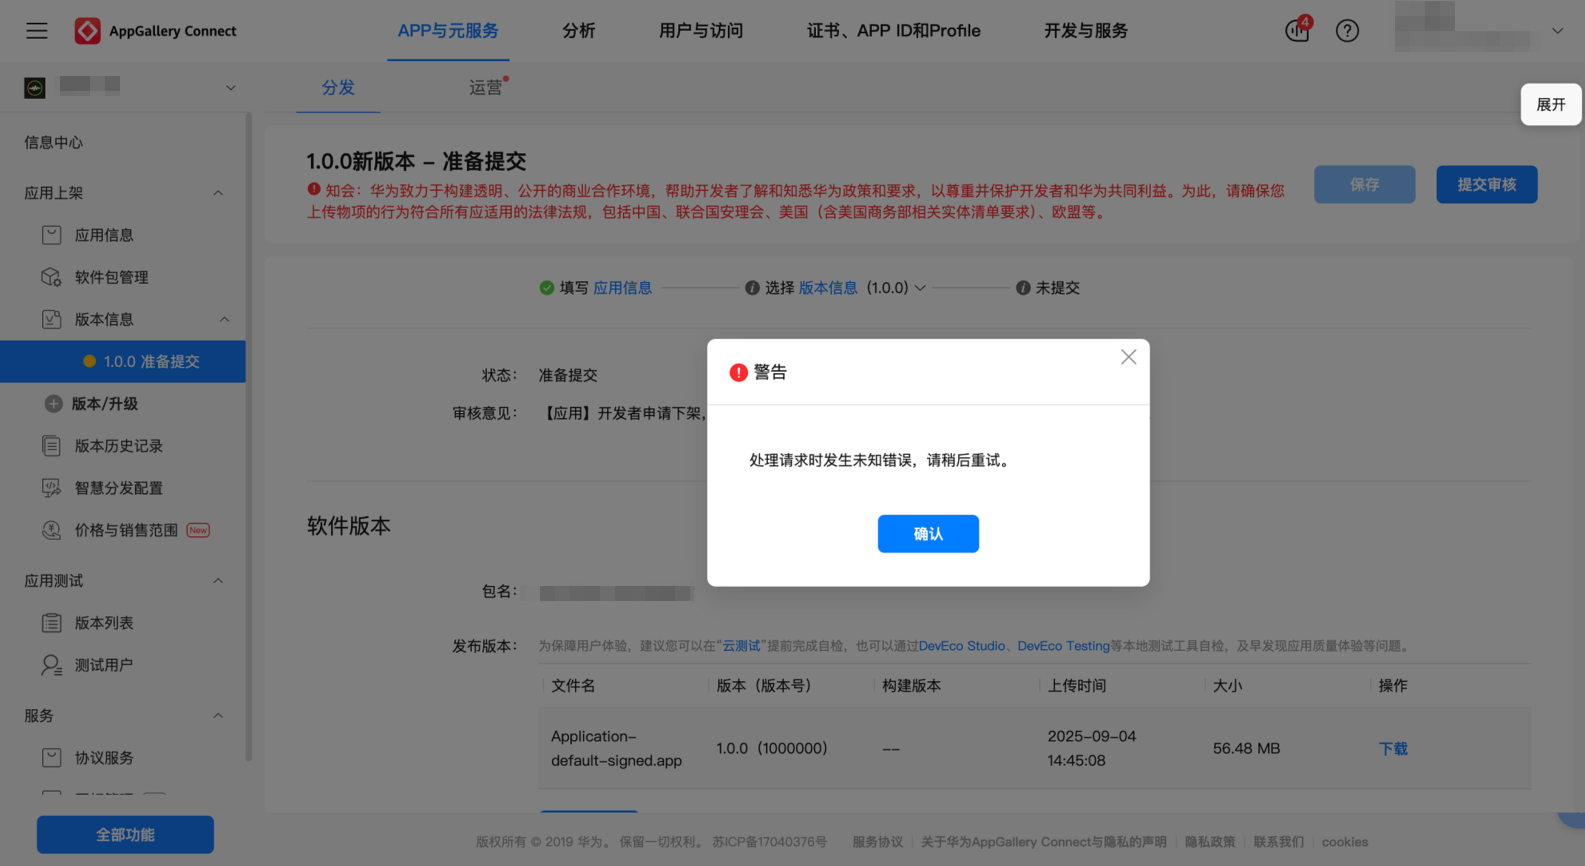Viewport: 1585px width, 866px height.
Task: Open 联系我们 footer link
Action: pos(1279,842)
